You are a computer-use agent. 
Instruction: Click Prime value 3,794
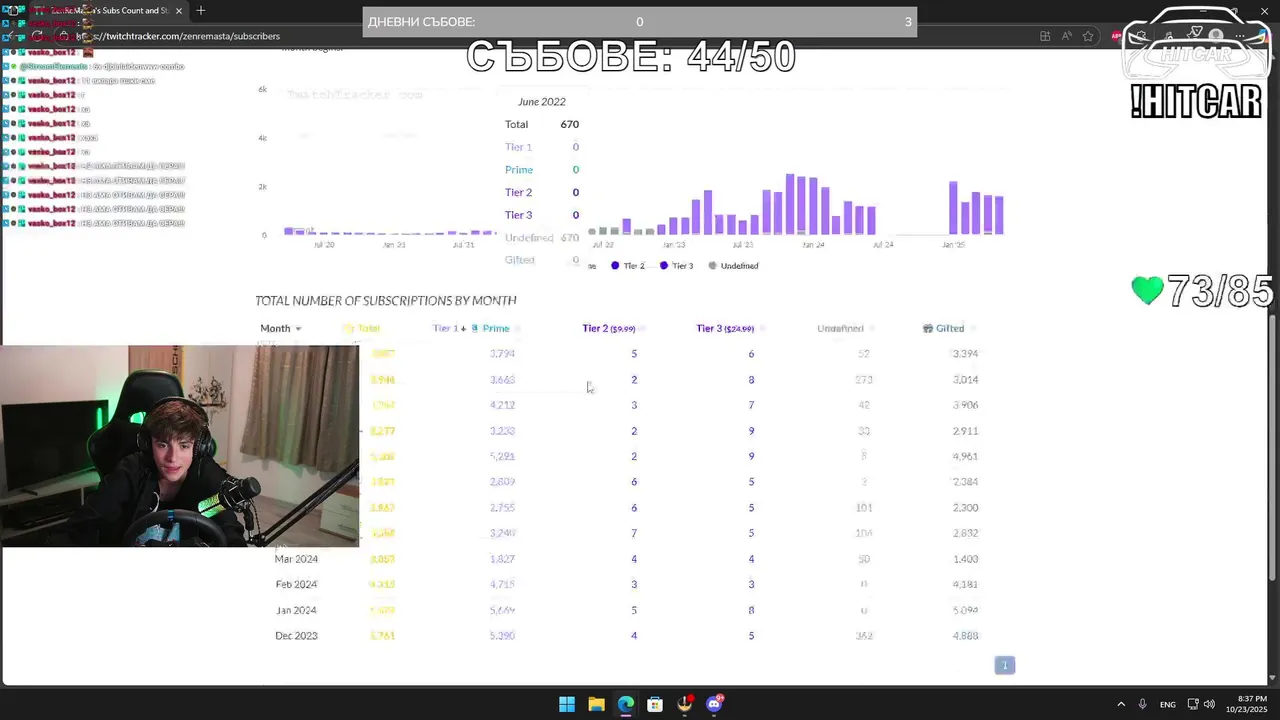tap(502, 354)
